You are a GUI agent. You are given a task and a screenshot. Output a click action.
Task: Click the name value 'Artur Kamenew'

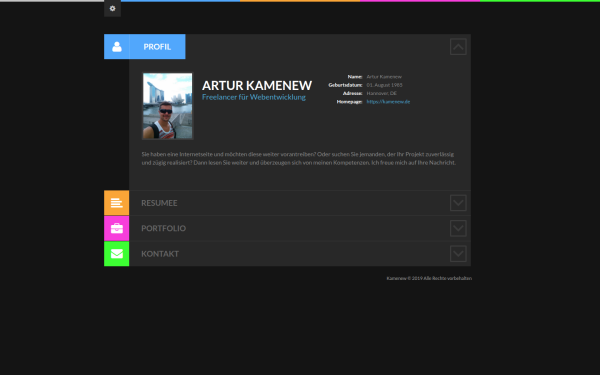coord(384,77)
